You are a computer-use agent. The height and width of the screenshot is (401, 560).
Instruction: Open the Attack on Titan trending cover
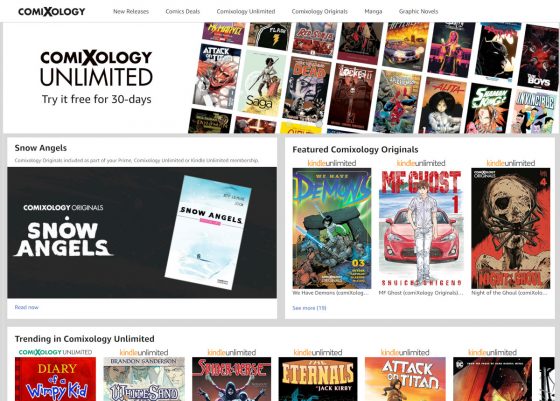click(405, 379)
